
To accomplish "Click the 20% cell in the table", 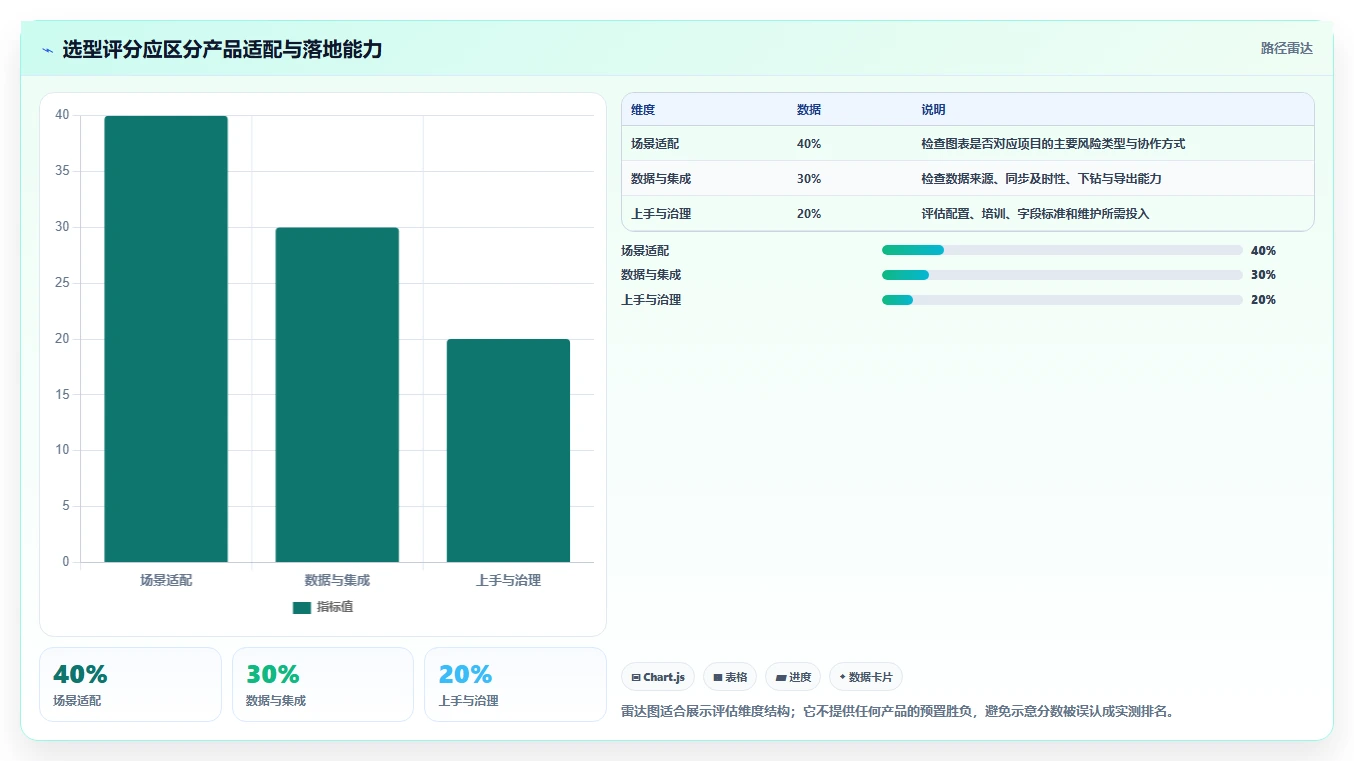I will click(x=809, y=214).
